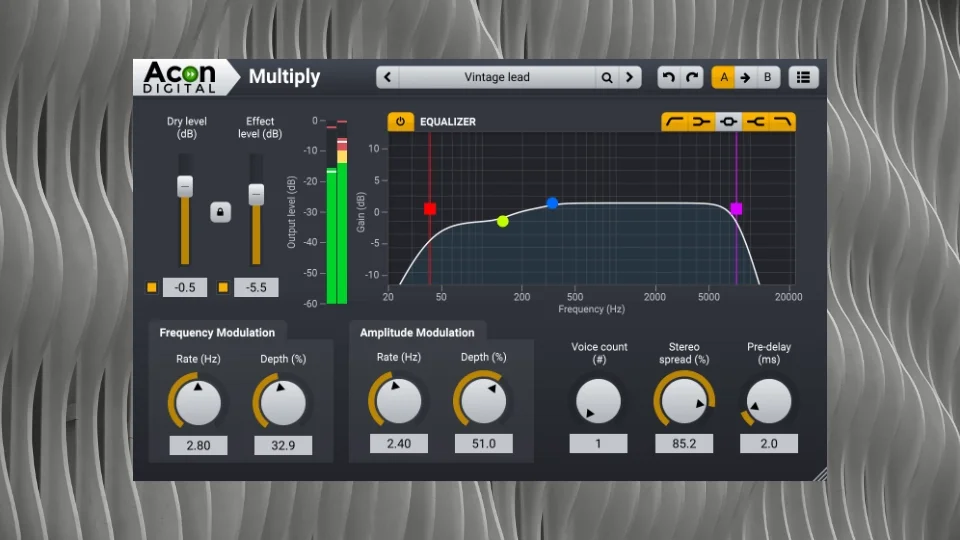Viewport: 960px width, 540px height.
Task: Redo the last change
Action: [x=692, y=77]
